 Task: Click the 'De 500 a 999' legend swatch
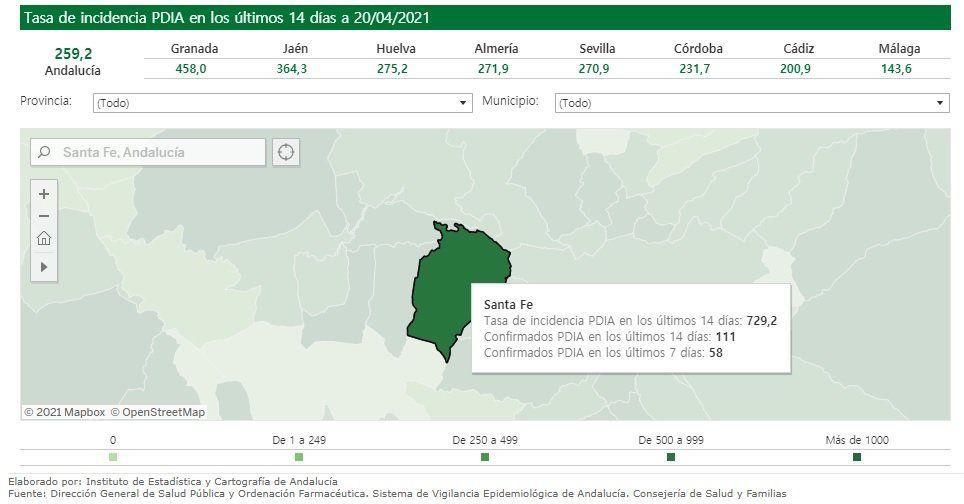coord(671,457)
